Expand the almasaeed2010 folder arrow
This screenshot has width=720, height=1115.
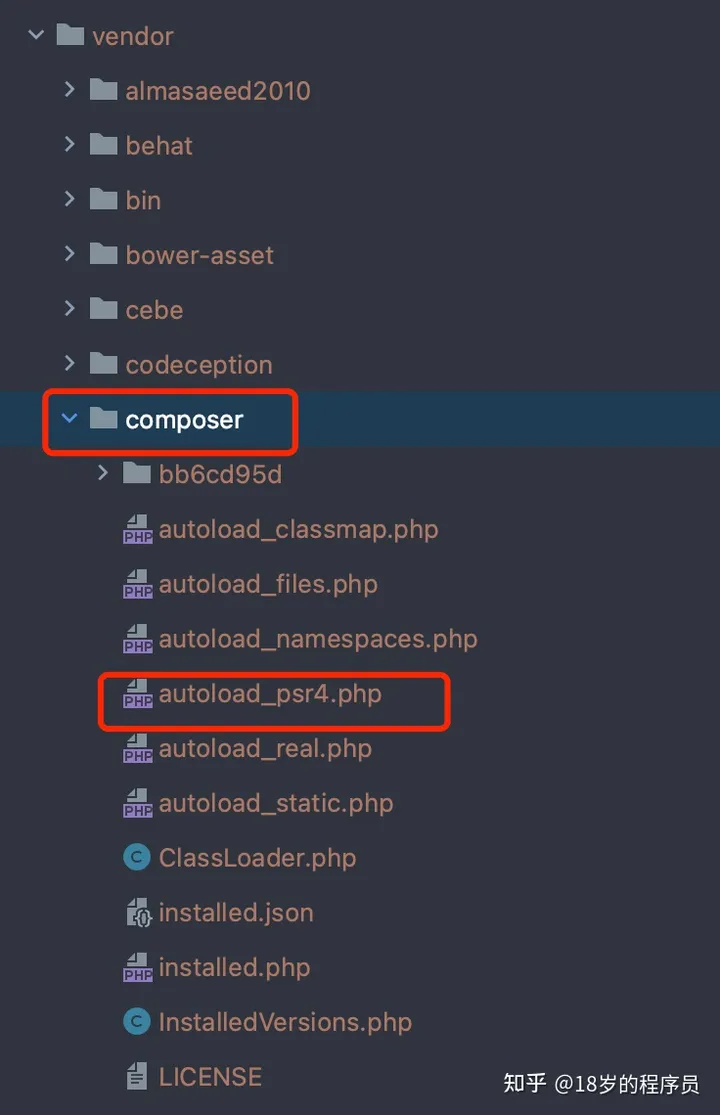70,90
